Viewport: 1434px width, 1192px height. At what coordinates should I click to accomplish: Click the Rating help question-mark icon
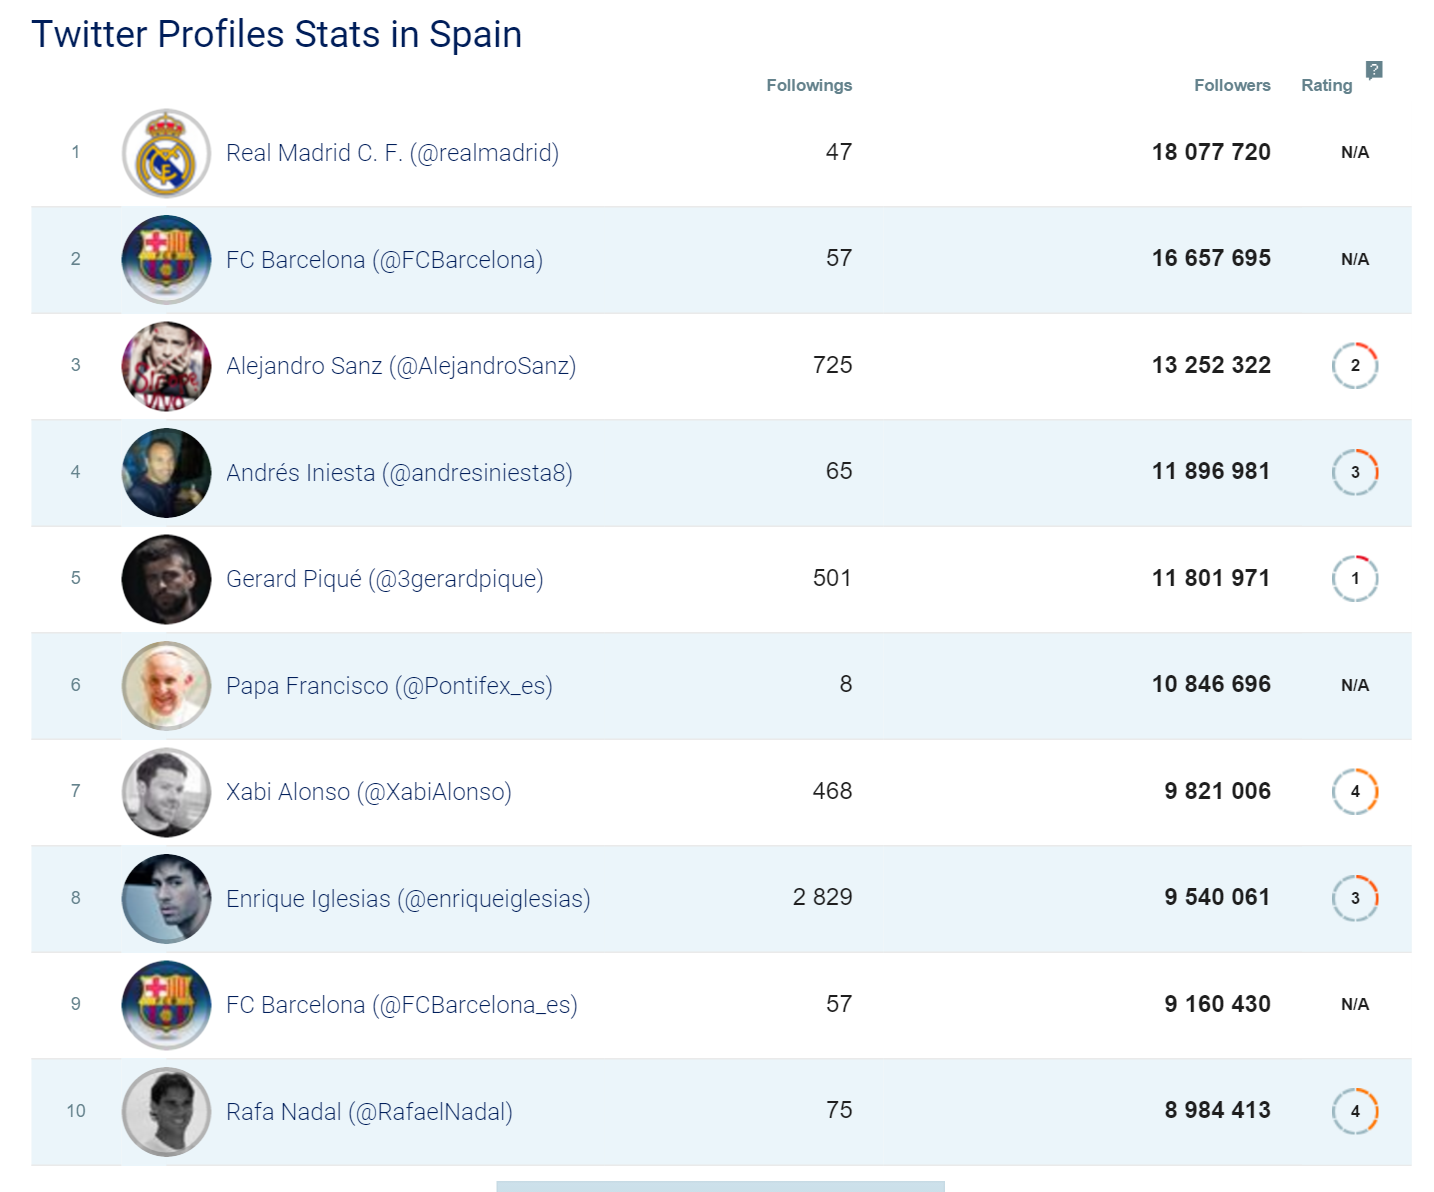pyautogui.click(x=1374, y=70)
